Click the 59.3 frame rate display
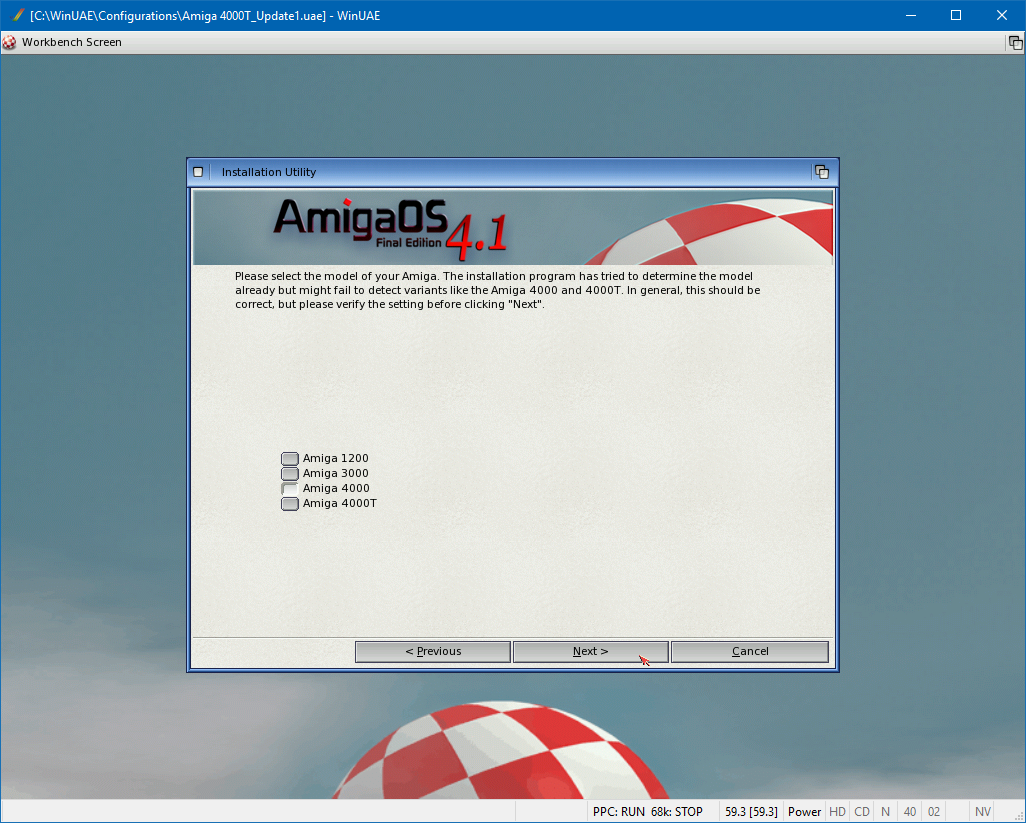The image size is (1026, 823). (x=751, y=812)
